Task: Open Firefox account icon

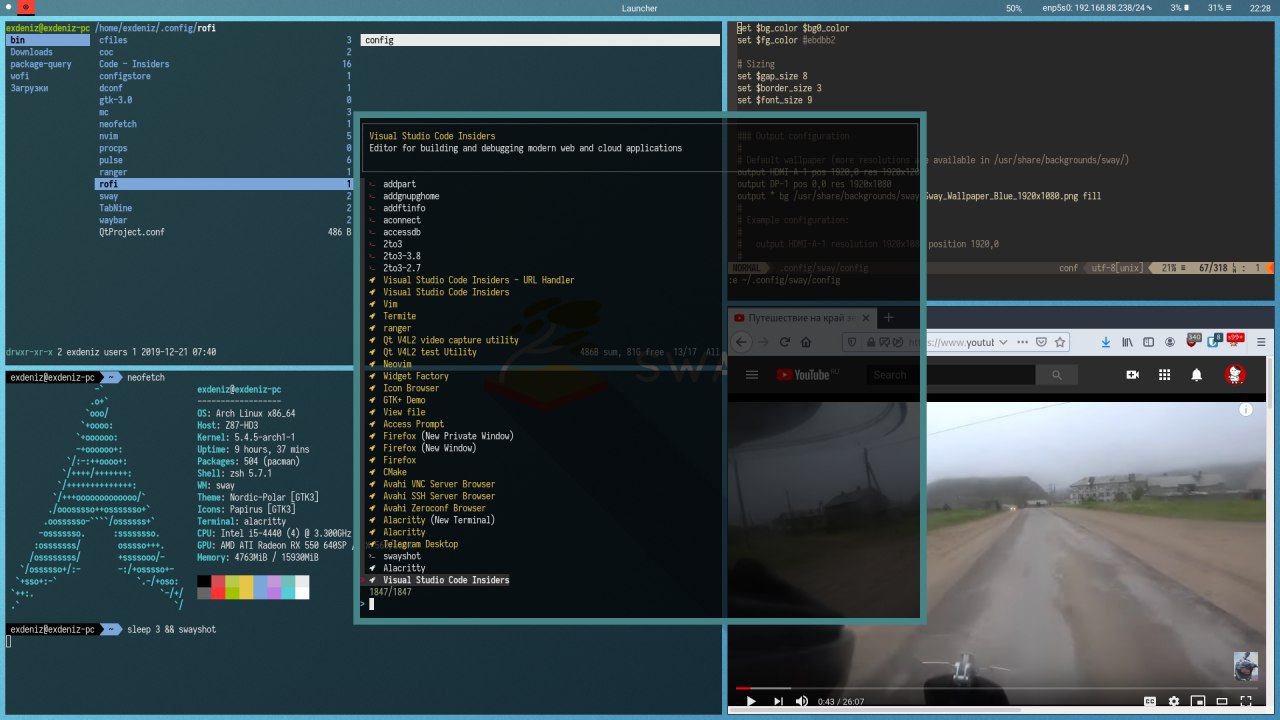Action: click(x=1170, y=342)
